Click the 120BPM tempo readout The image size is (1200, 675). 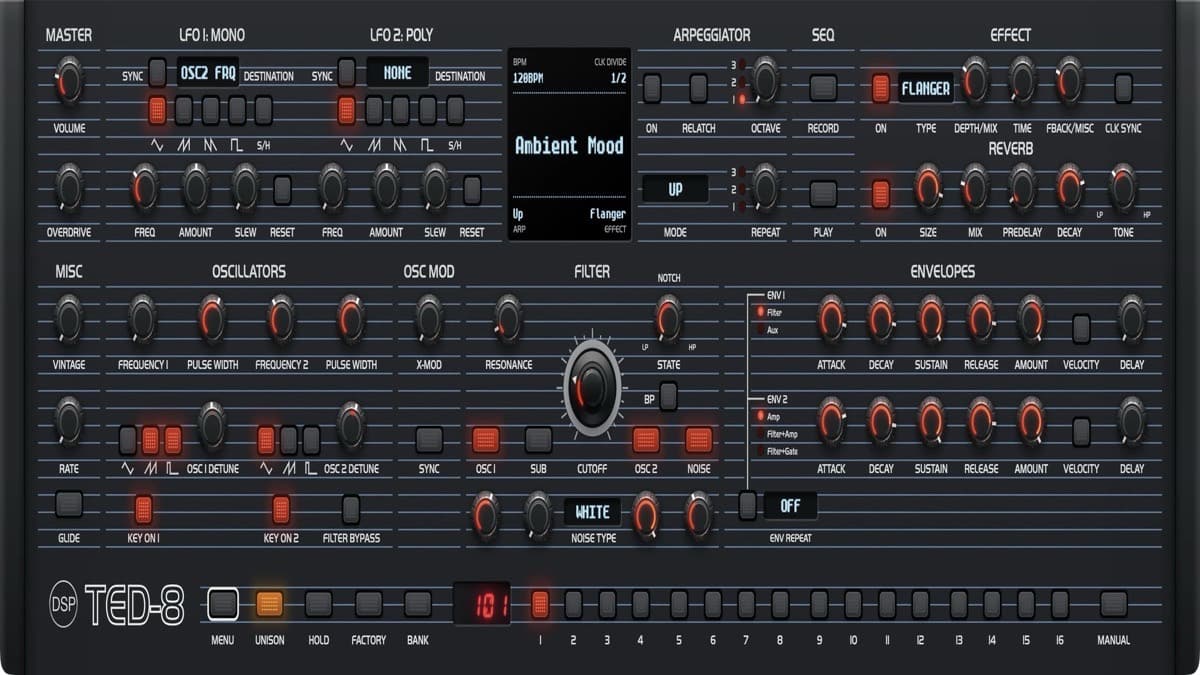click(x=530, y=77)
